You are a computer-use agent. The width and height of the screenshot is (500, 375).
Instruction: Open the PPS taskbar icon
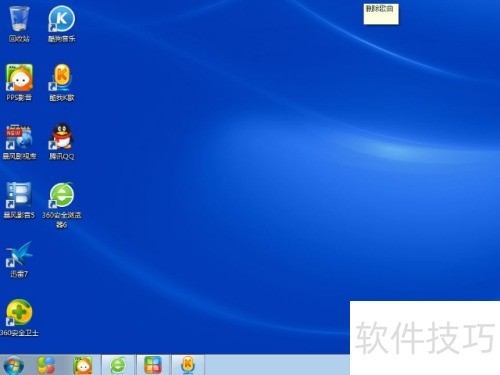pyautogui.click(x=83, y=365)
